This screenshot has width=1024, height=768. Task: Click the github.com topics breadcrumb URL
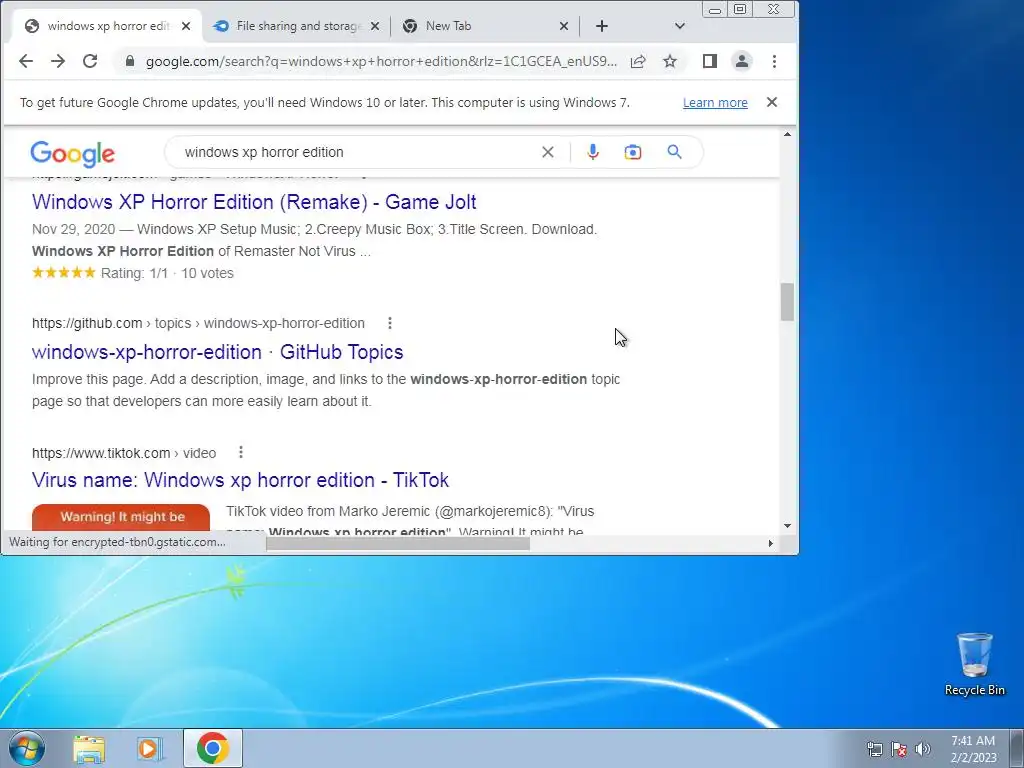199,323
